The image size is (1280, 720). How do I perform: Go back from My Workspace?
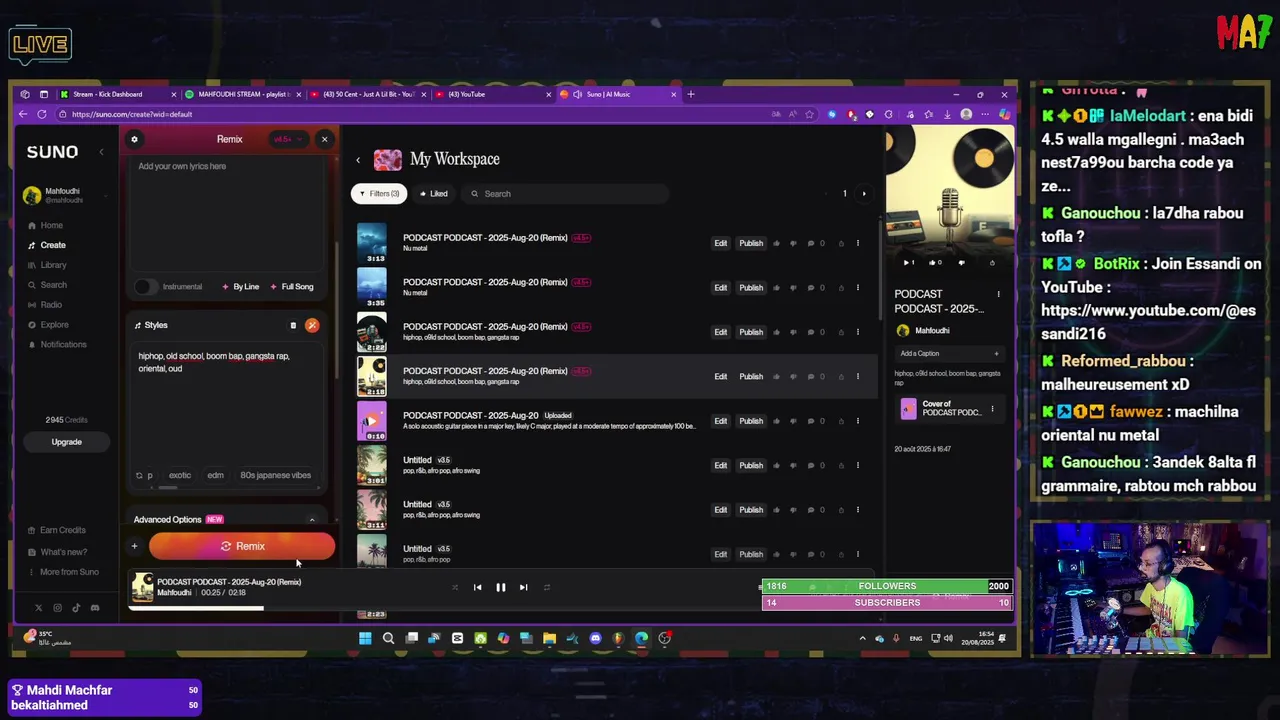(358, 160)
